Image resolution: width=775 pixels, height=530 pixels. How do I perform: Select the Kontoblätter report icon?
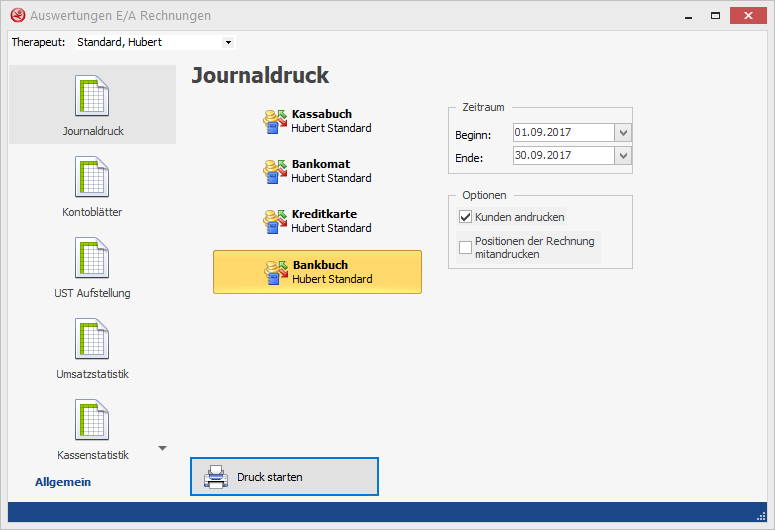coord(92,178)
